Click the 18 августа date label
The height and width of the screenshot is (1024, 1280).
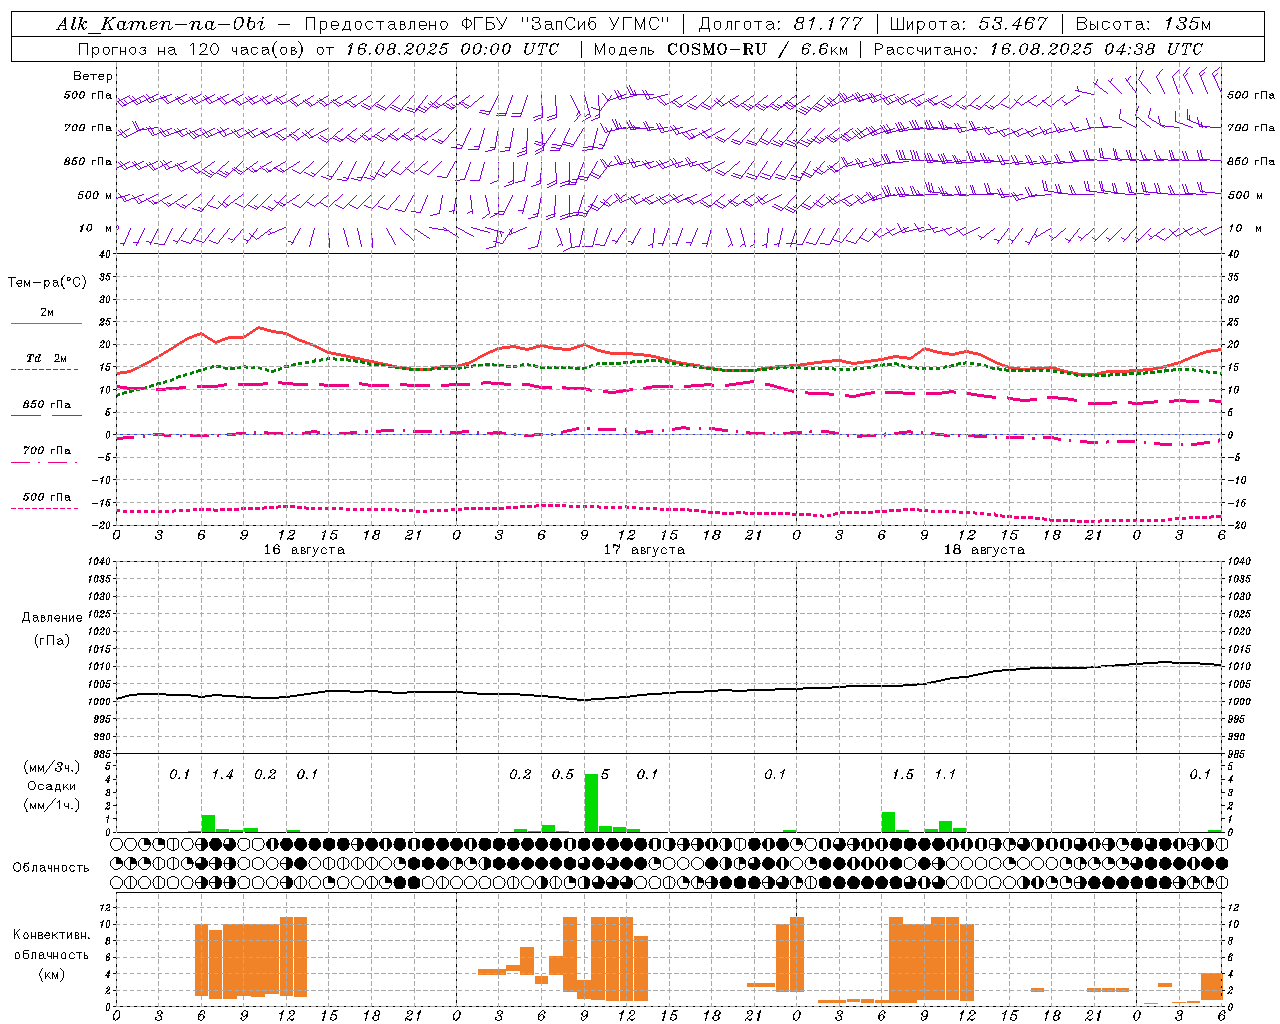(984, 550)
